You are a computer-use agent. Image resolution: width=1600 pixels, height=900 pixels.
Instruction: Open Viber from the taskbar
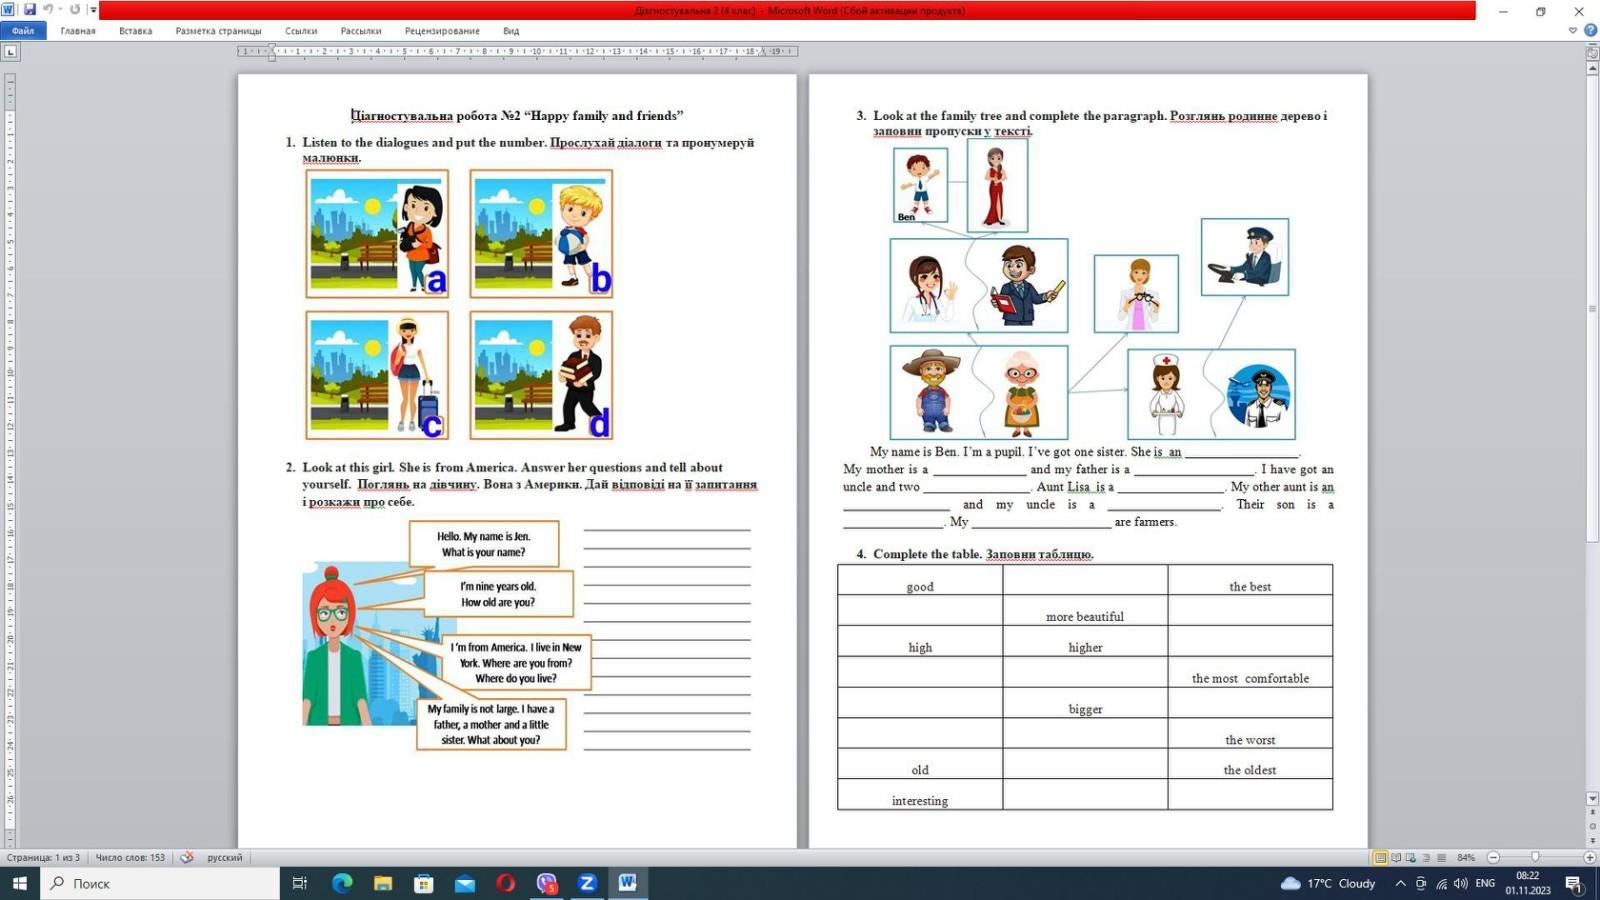click(546, 883)
